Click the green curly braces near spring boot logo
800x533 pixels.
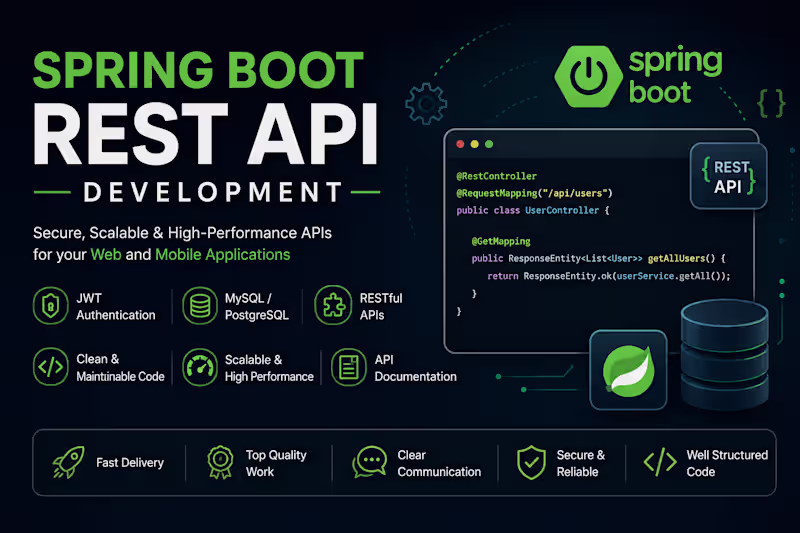point(771,104)
